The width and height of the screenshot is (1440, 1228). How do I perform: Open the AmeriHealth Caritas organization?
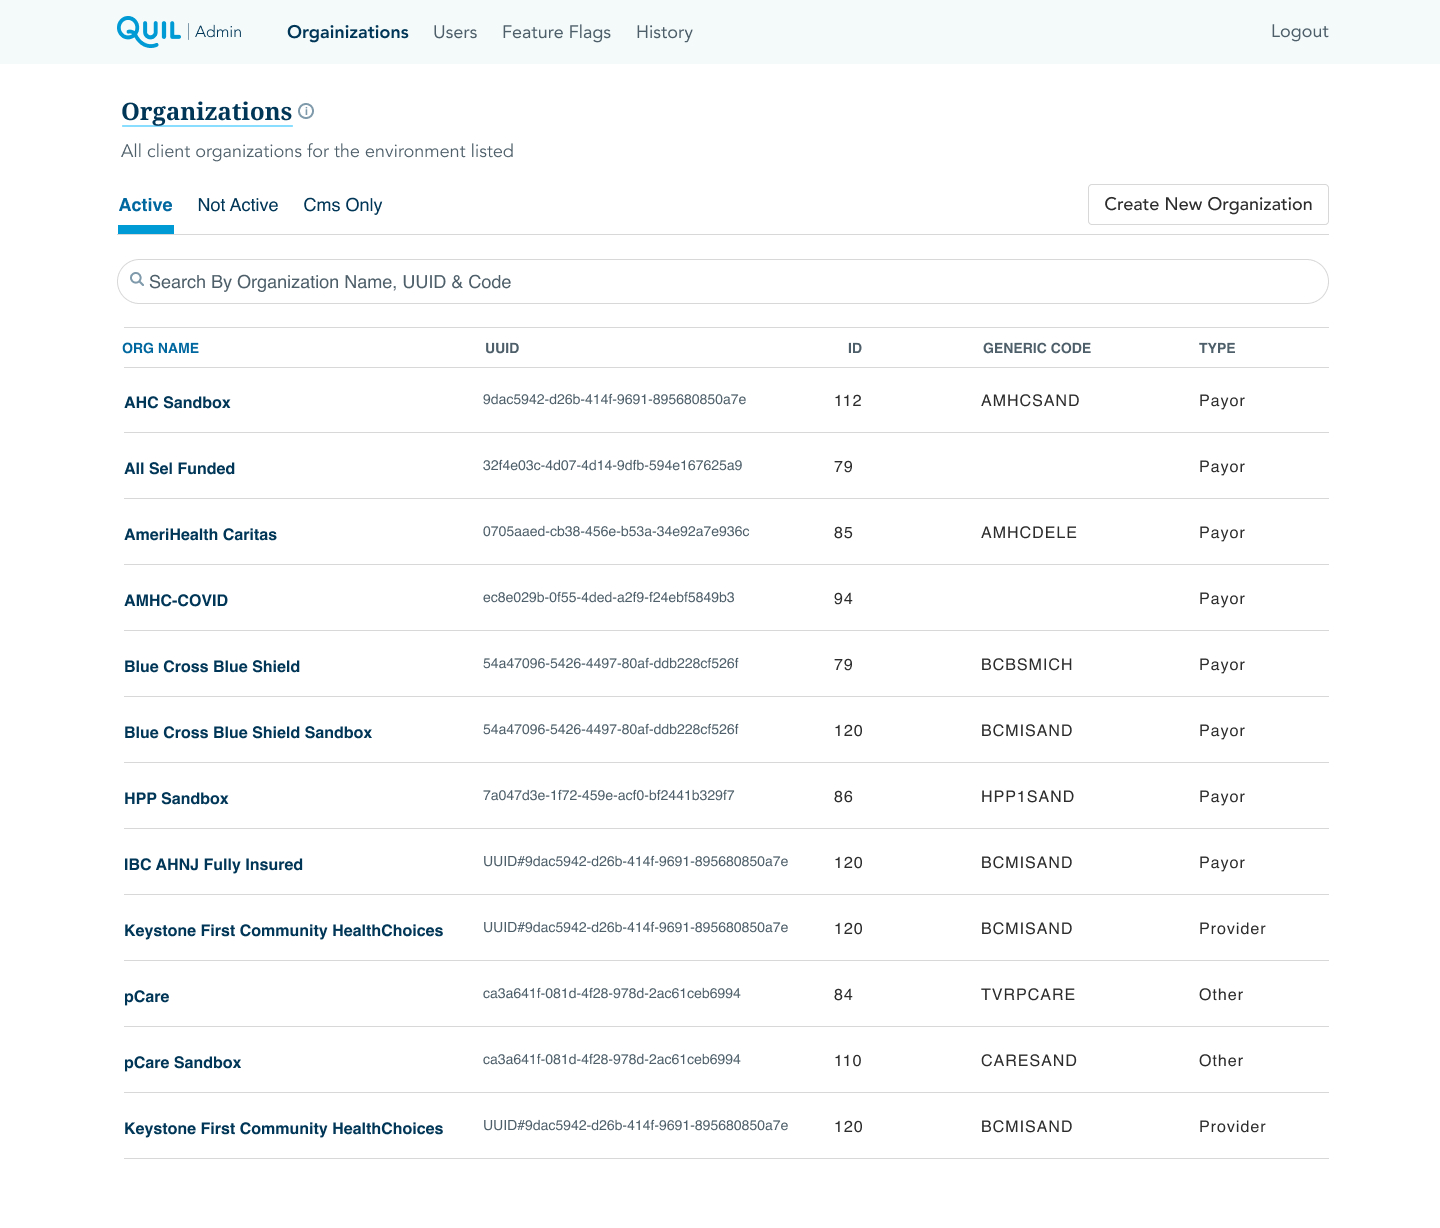(200, 534)
